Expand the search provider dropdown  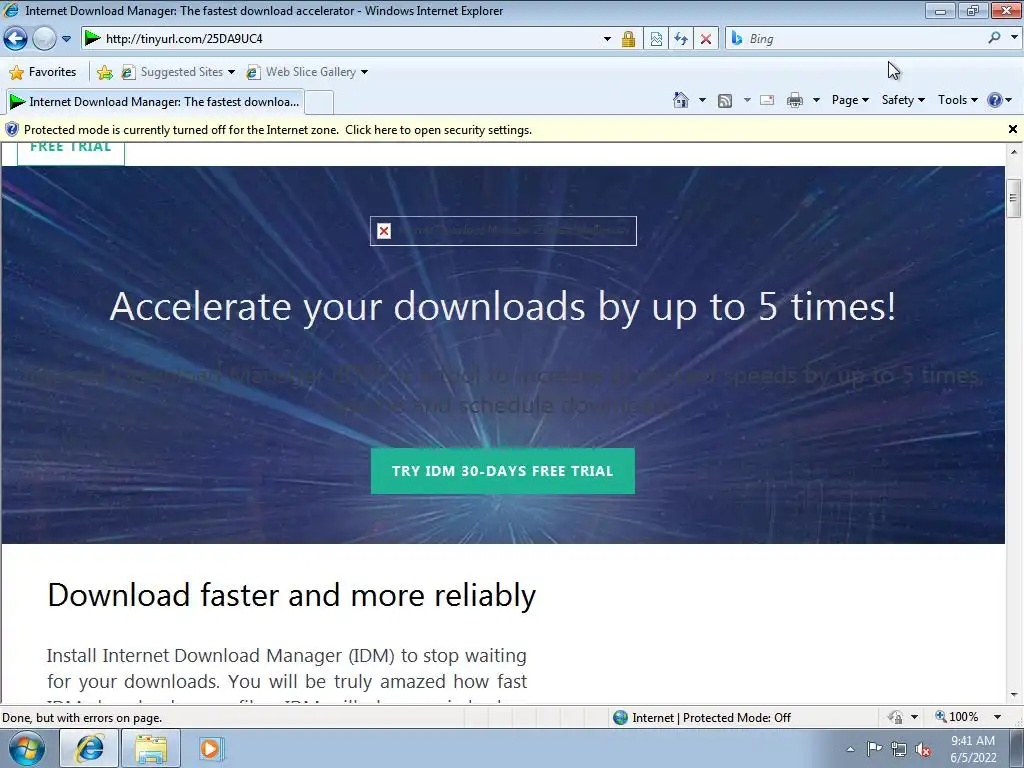1014,38
